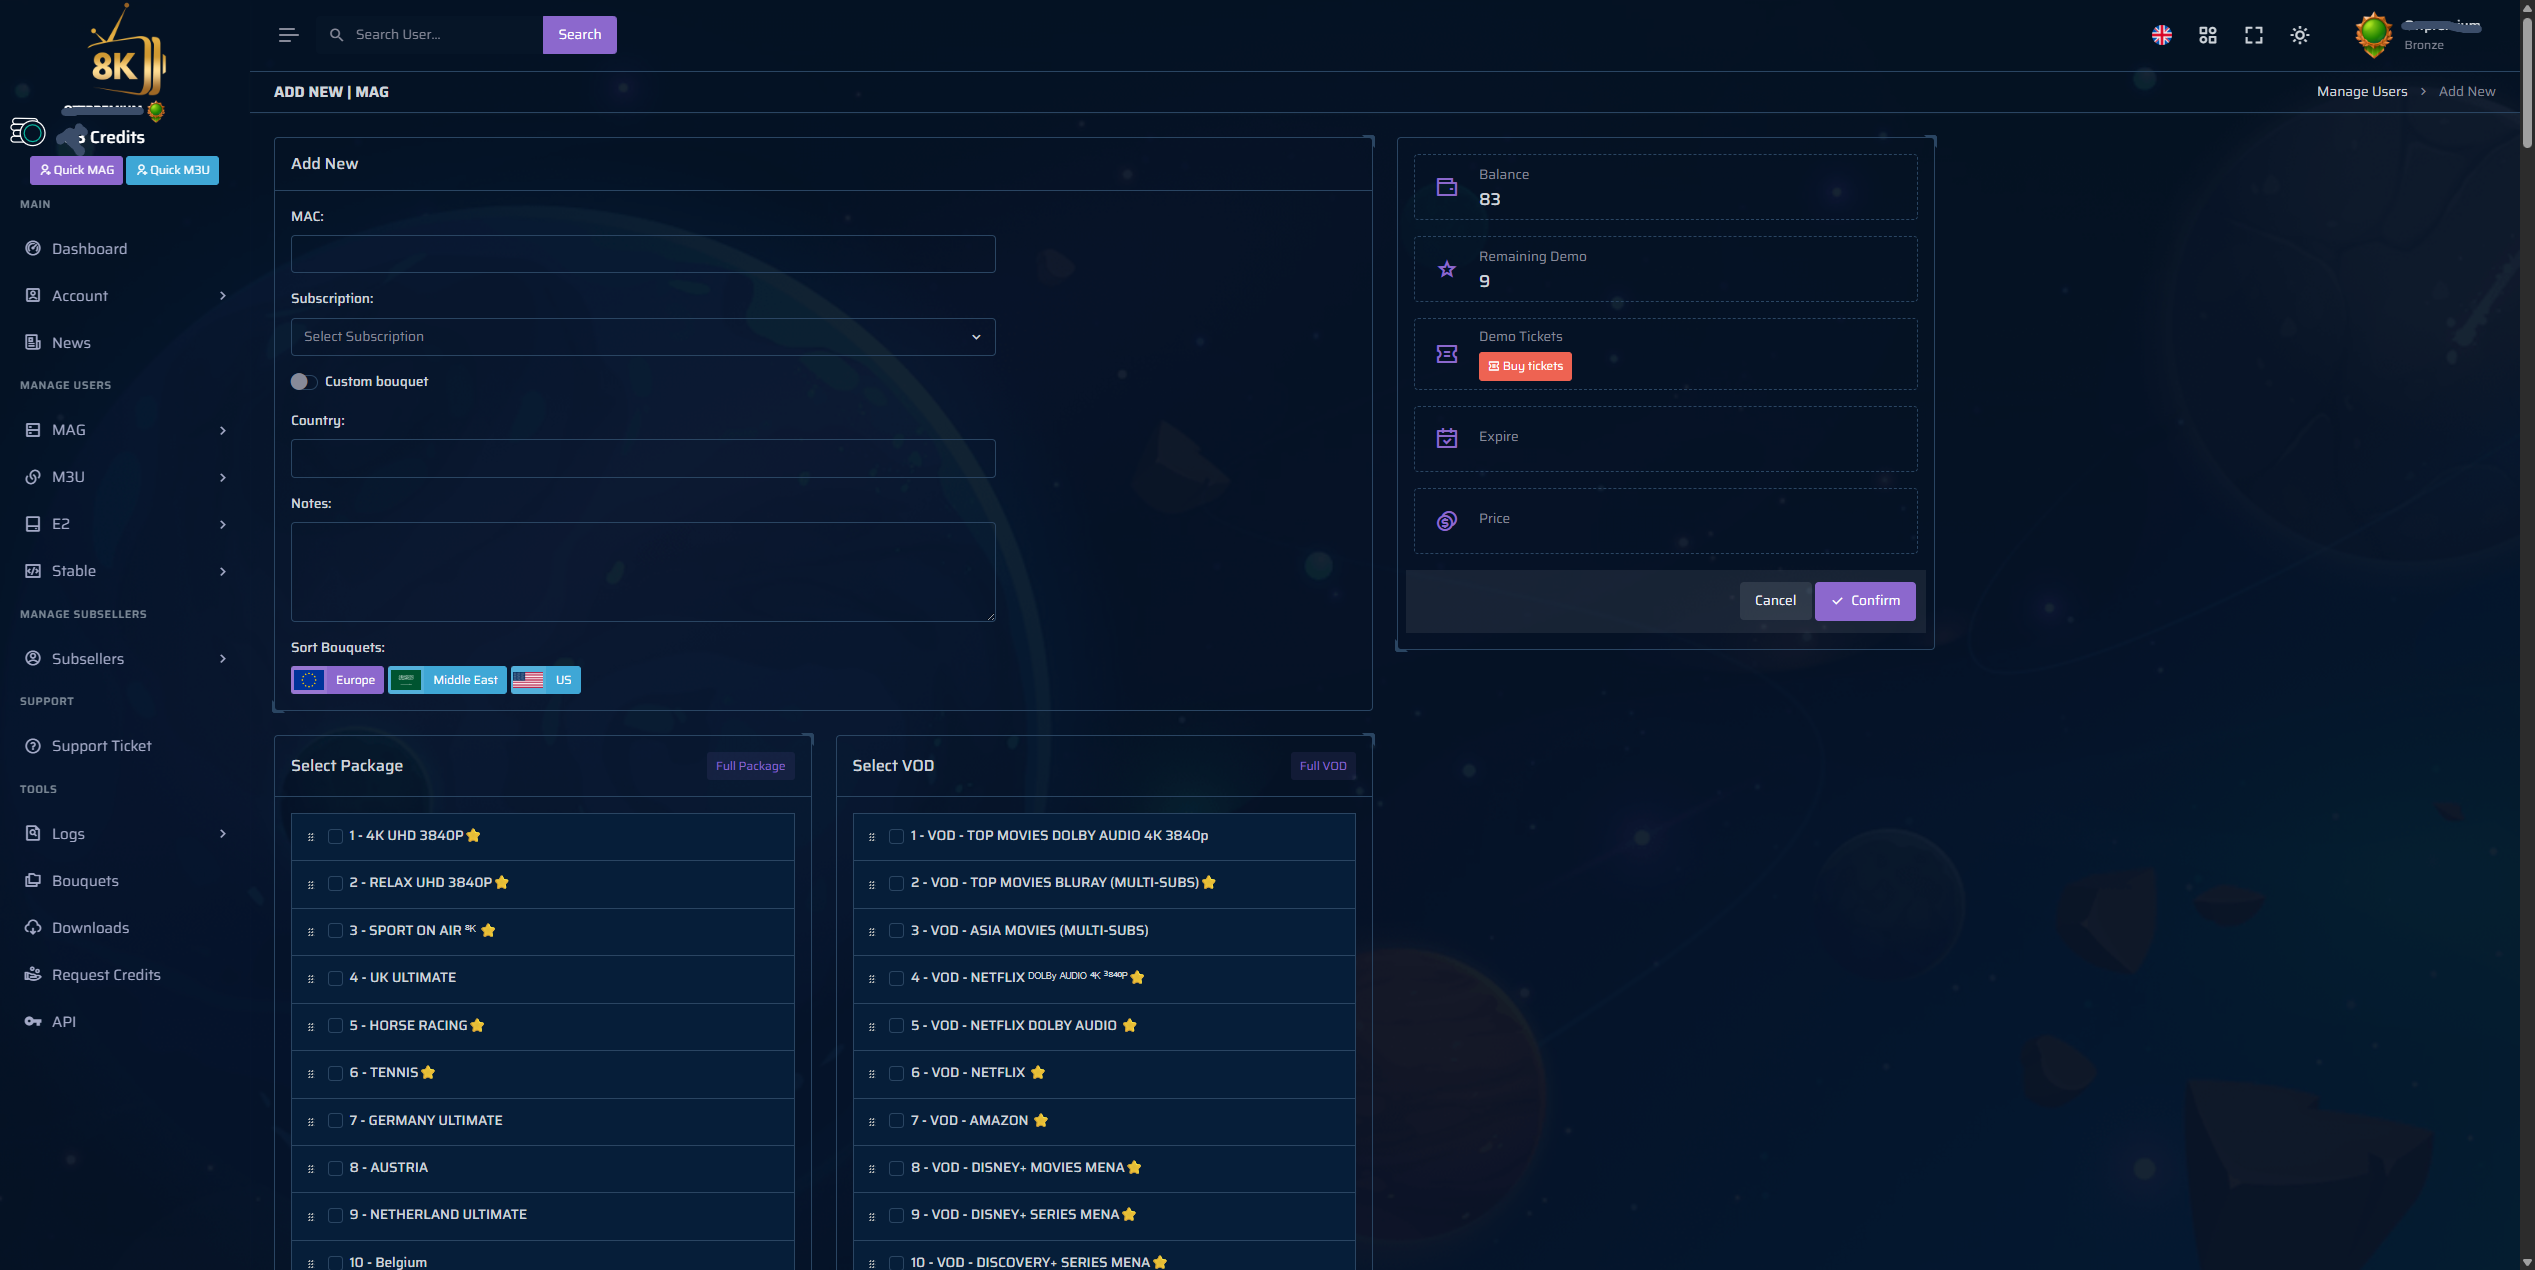Open the apps grid icon
The height and width of the screenshot is (1270, 2535).
point(2207,35)
